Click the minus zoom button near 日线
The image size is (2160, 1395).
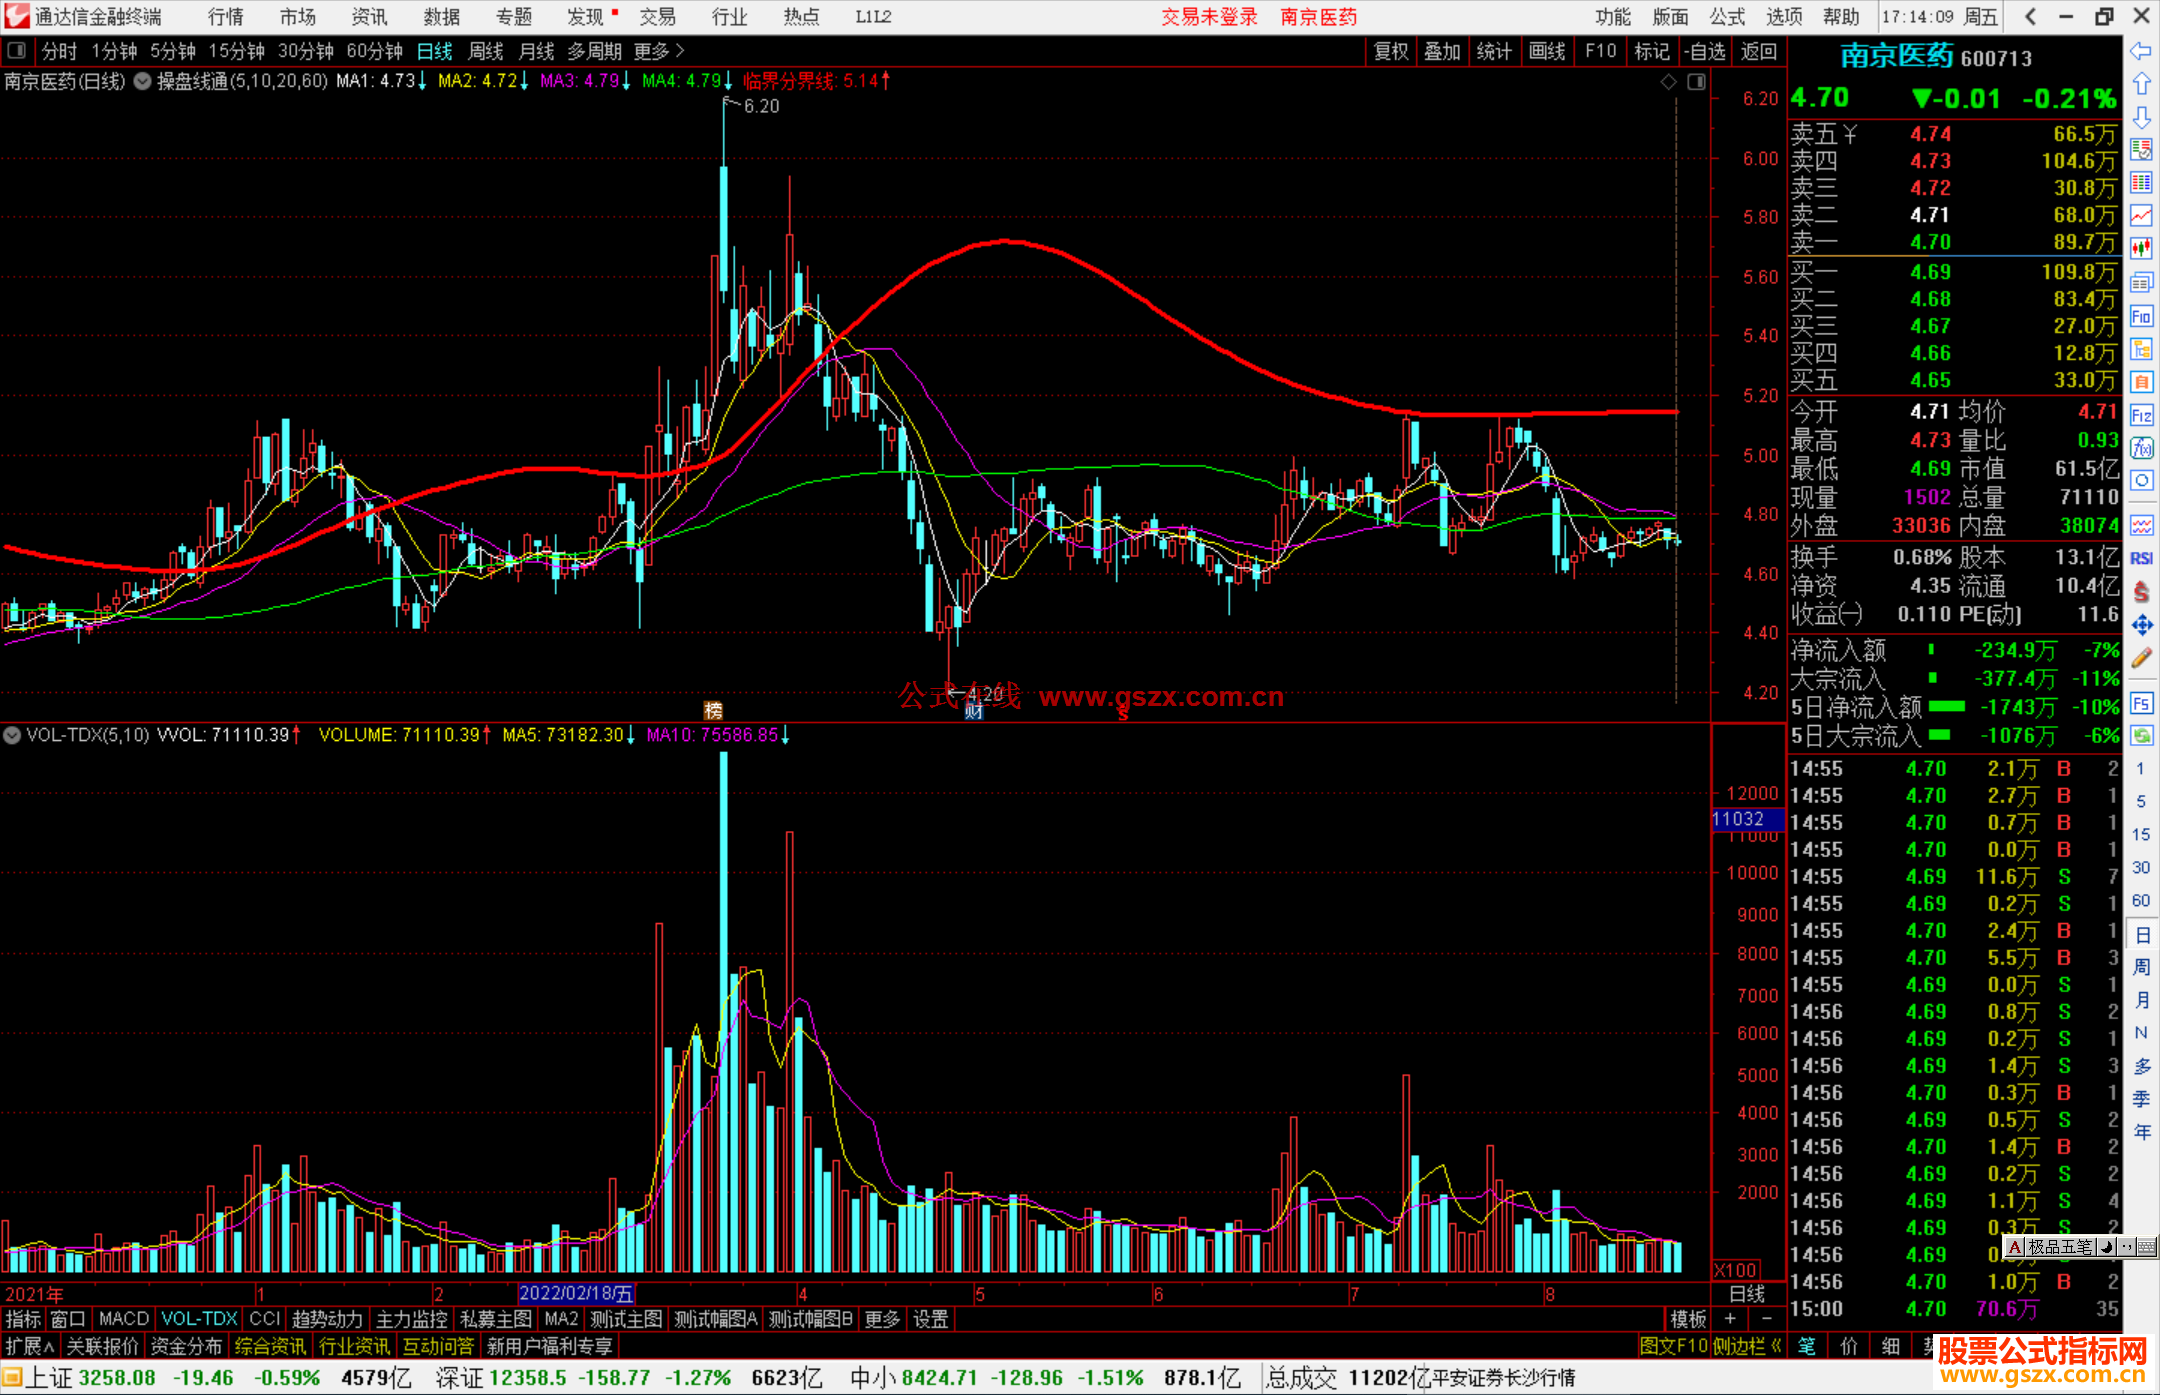click(x=1766, y=1319)
